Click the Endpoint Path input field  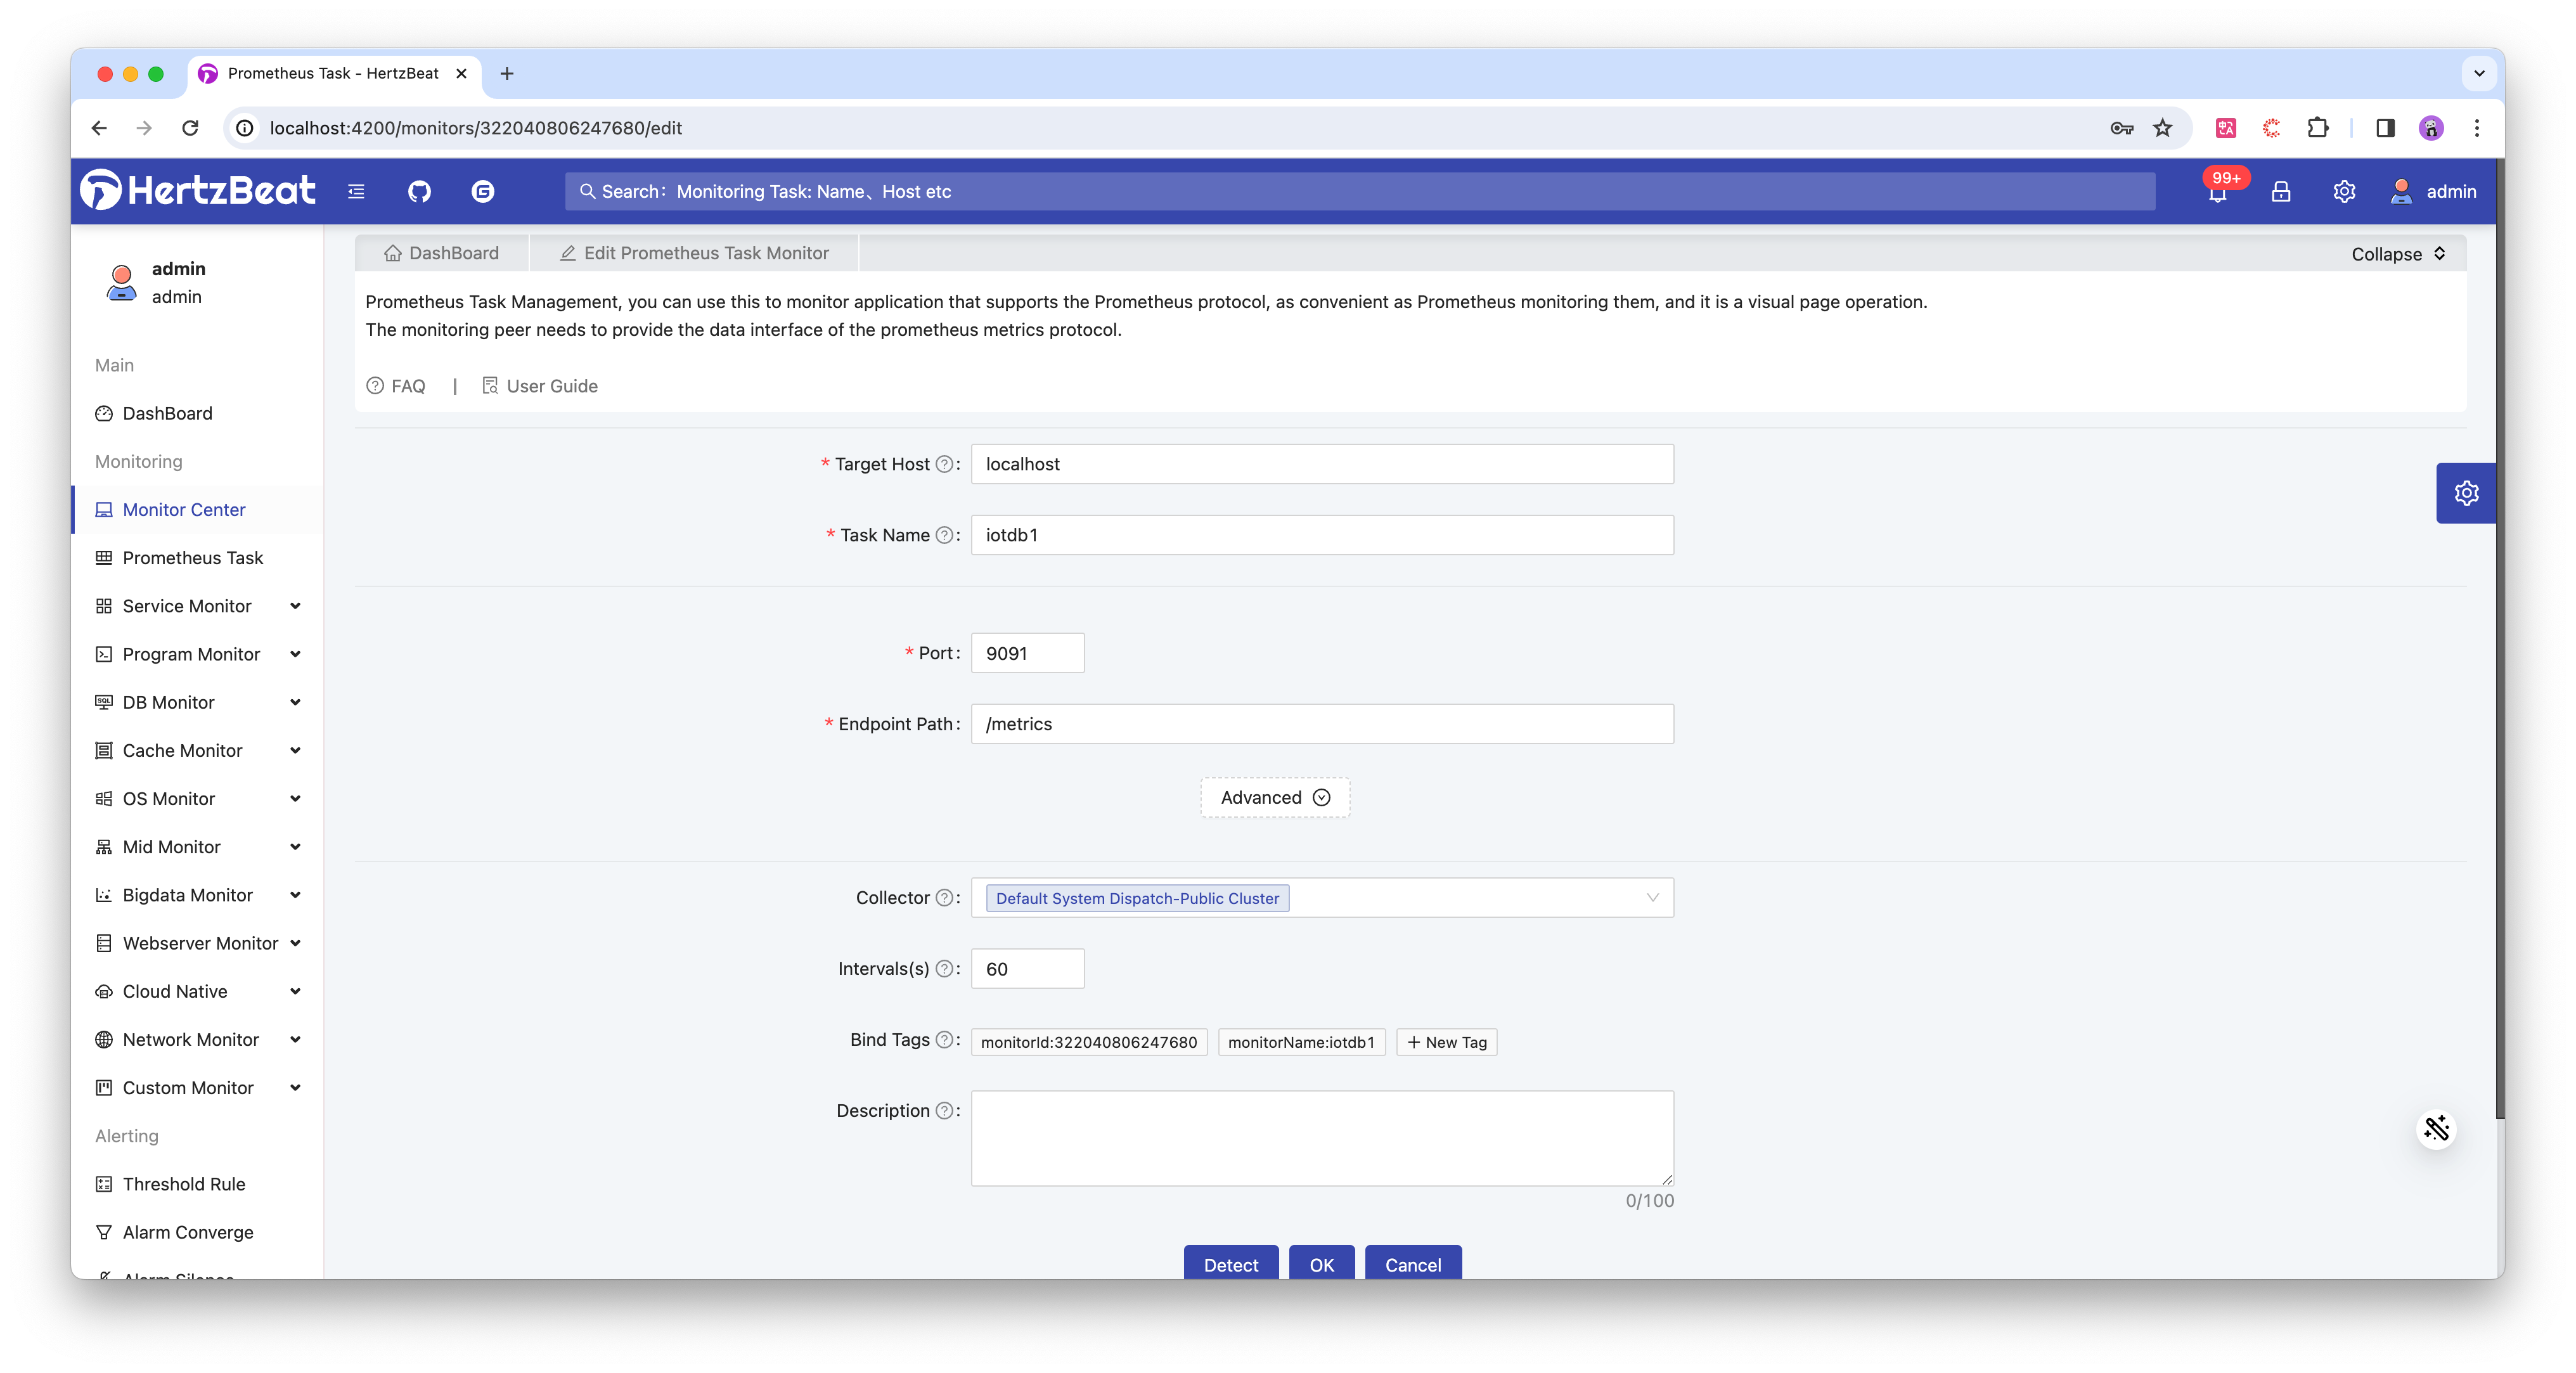pos(1321,724)
